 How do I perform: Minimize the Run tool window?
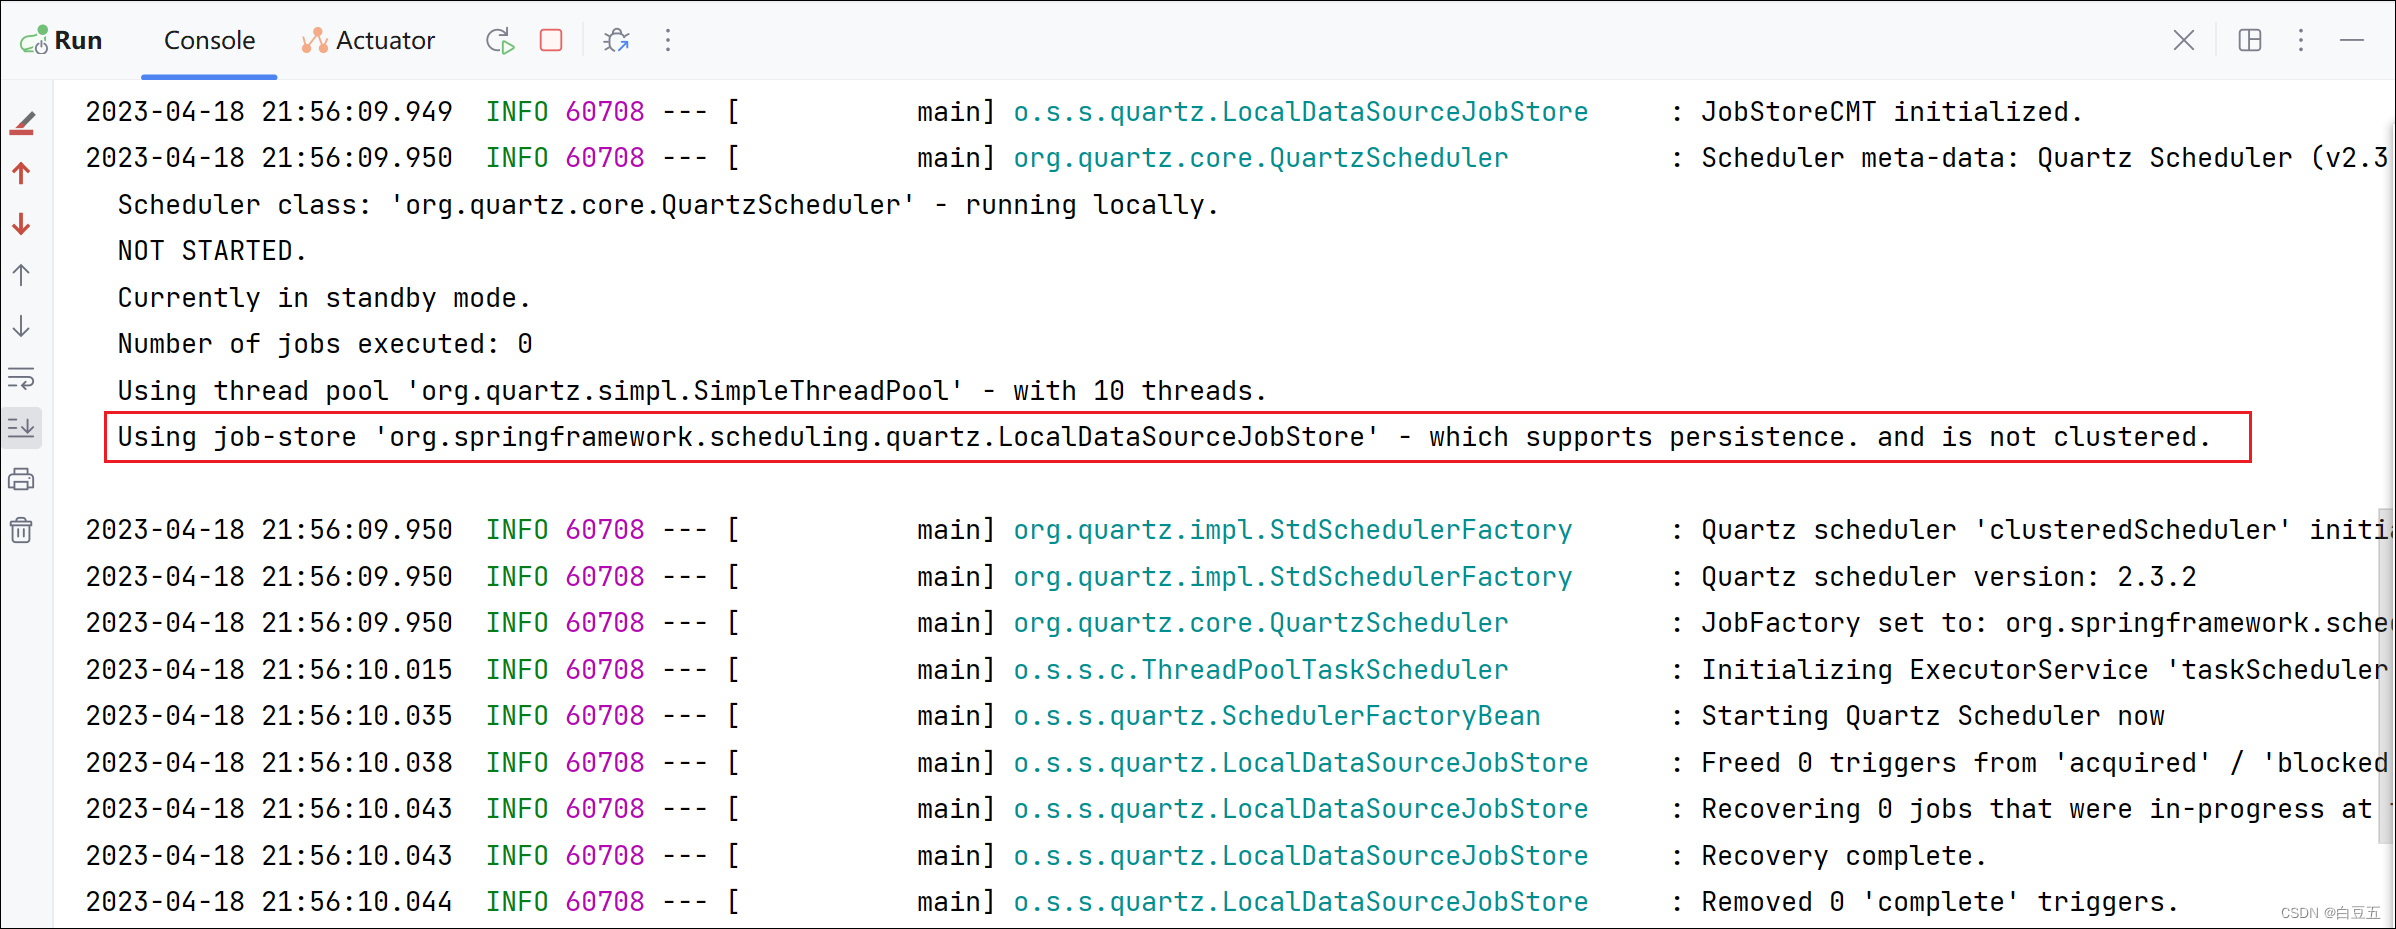coord(2352,41)
